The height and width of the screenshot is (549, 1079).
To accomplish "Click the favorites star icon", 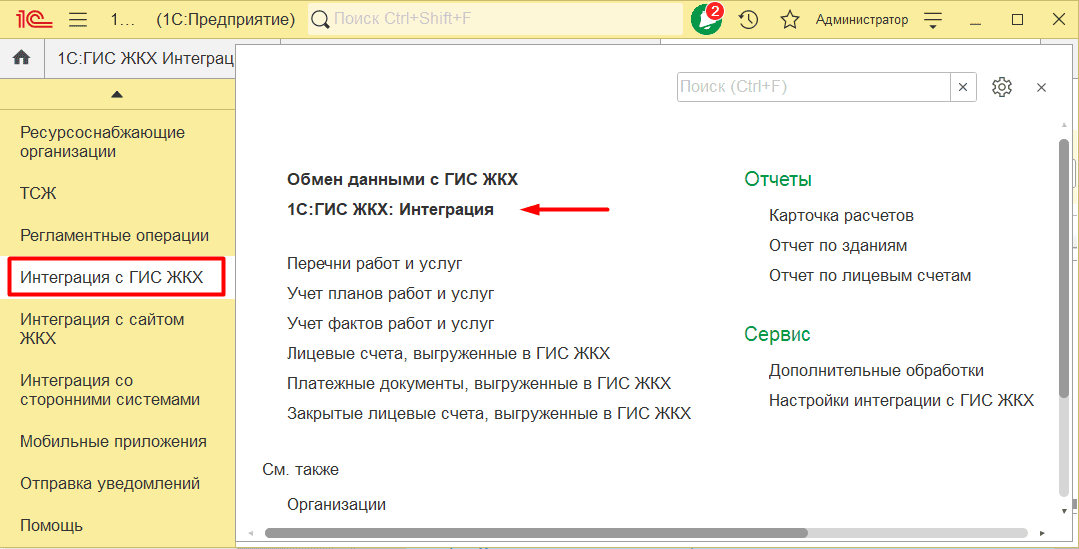I will coord(789,20).
